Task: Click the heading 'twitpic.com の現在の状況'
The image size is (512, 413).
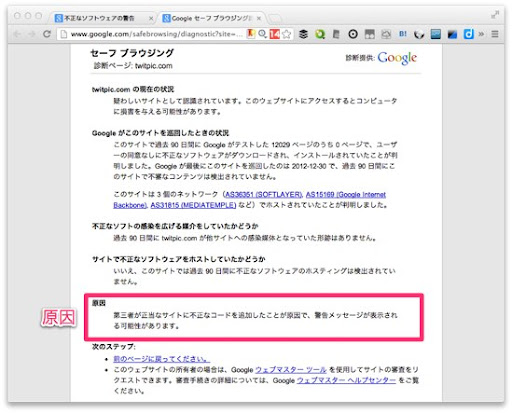Action: (133, 89)
